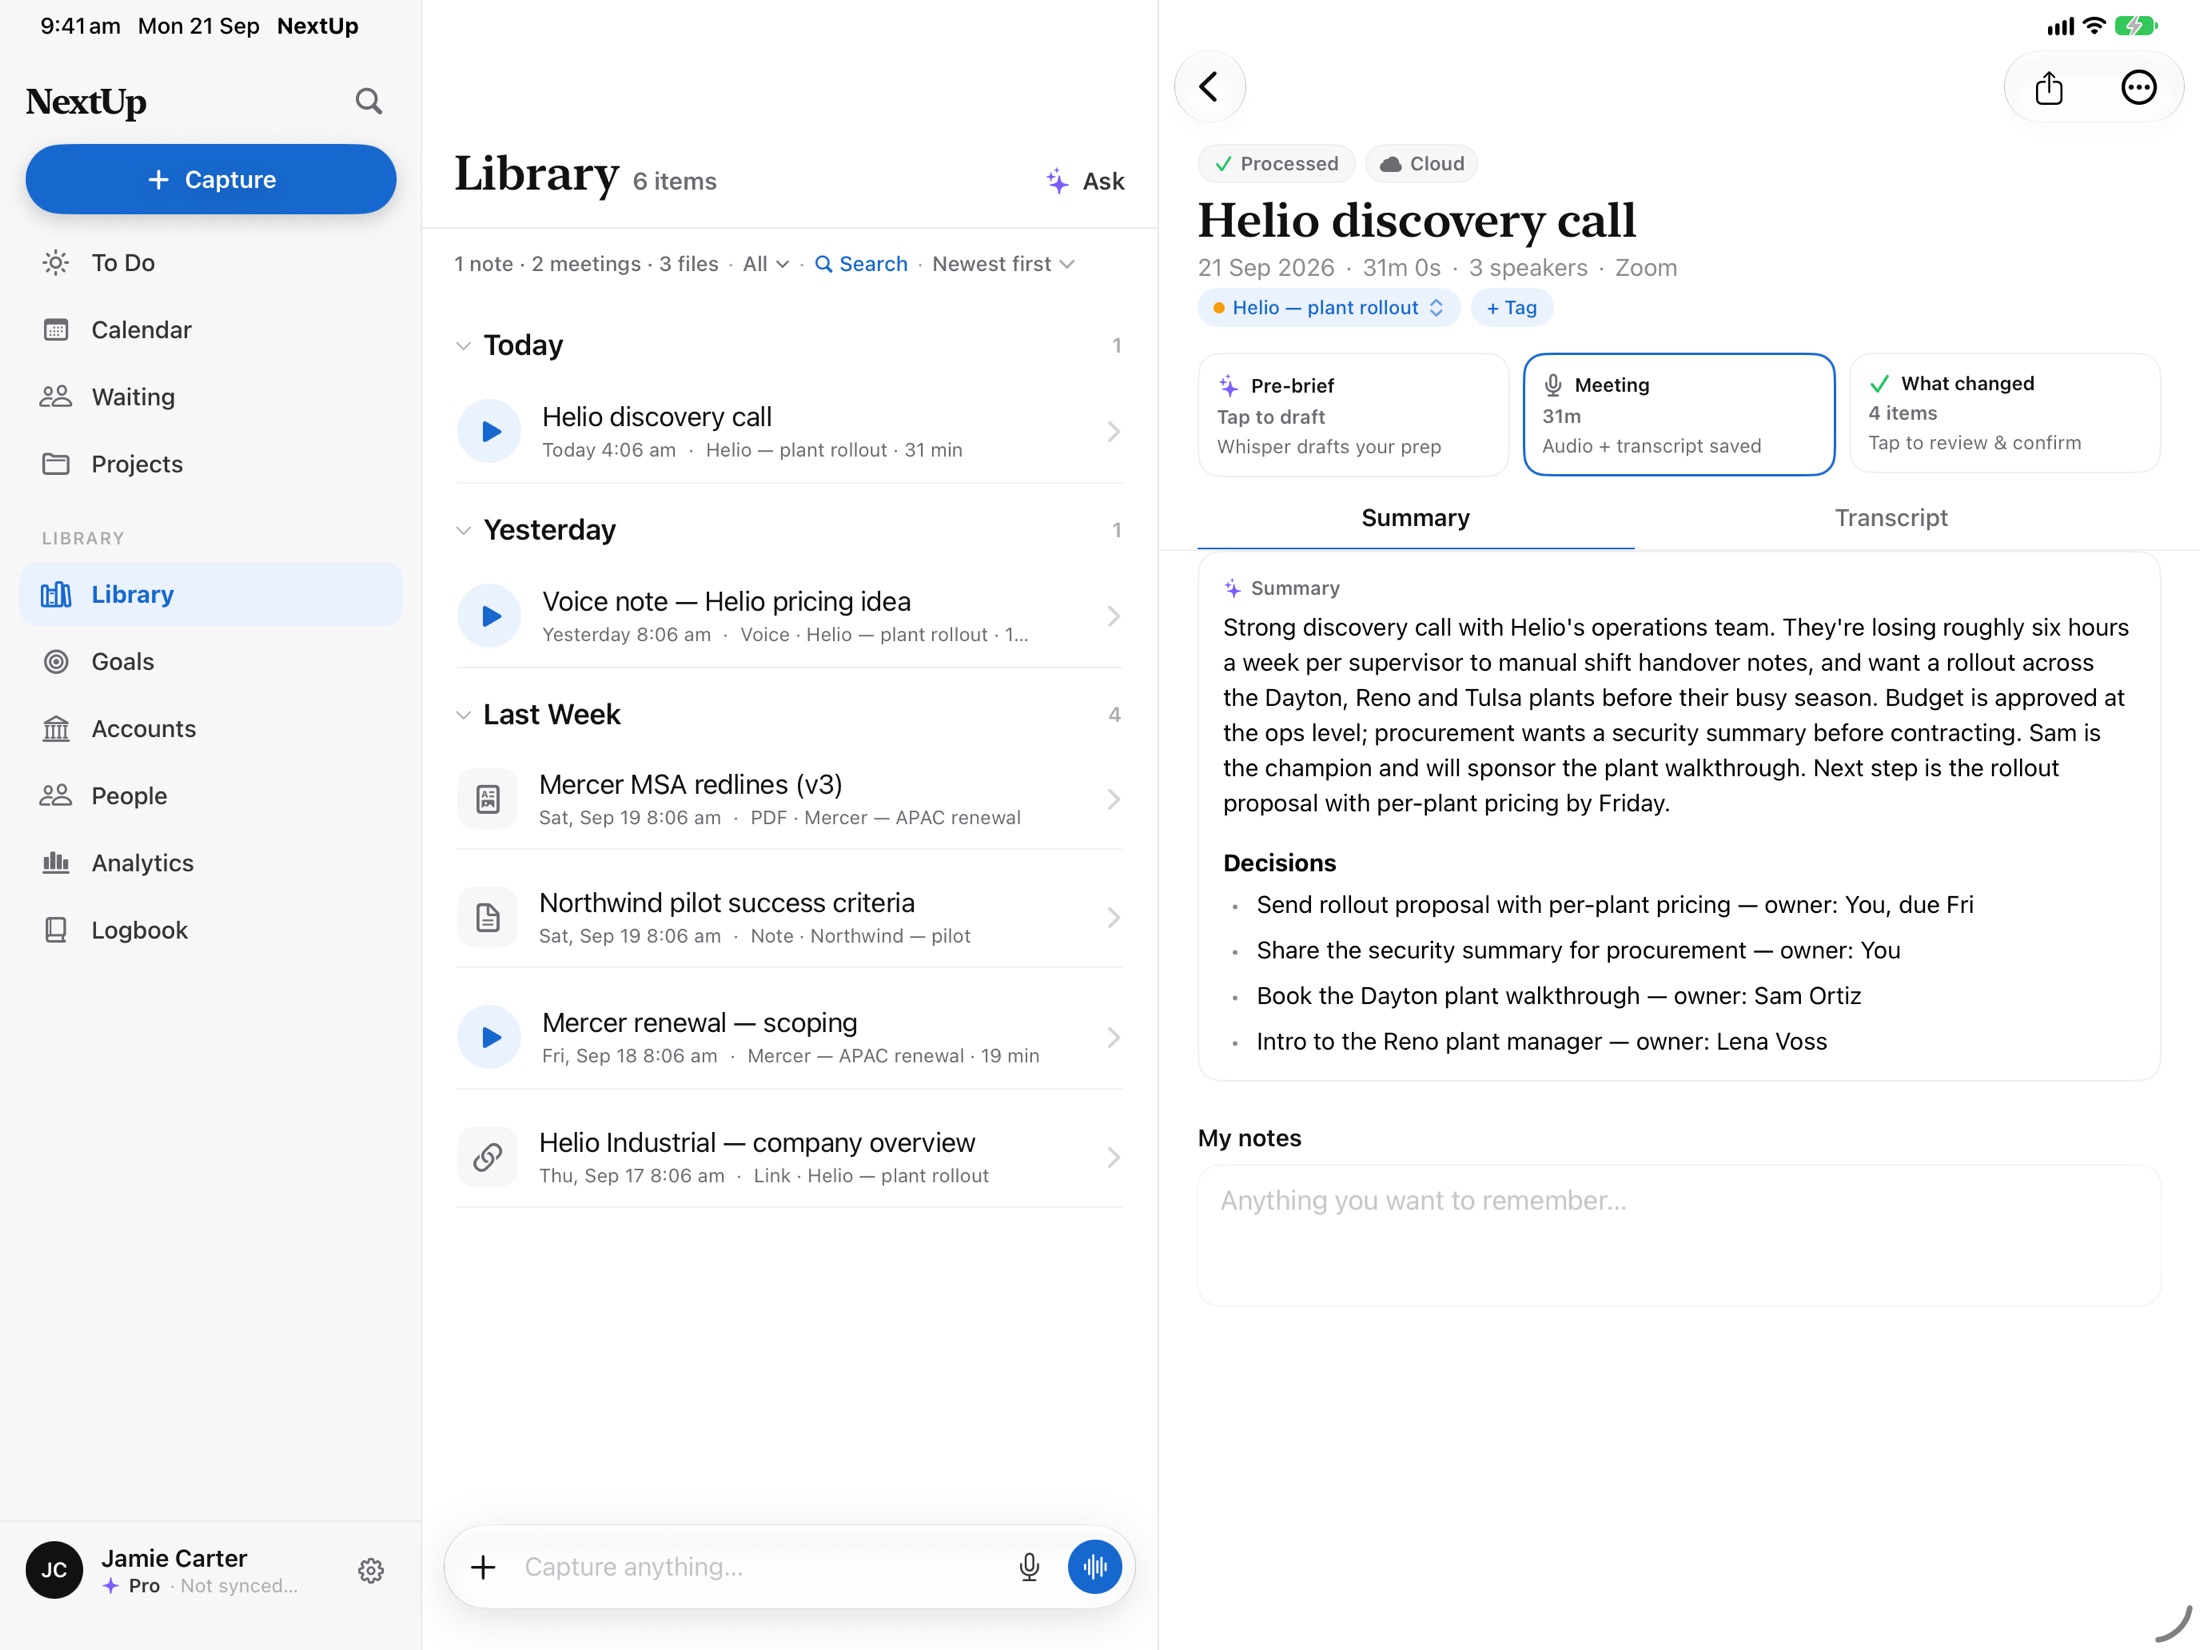Collapse the Last Week section
Viewport: 2200px width, 1650px height.
(x=463, y=715)
